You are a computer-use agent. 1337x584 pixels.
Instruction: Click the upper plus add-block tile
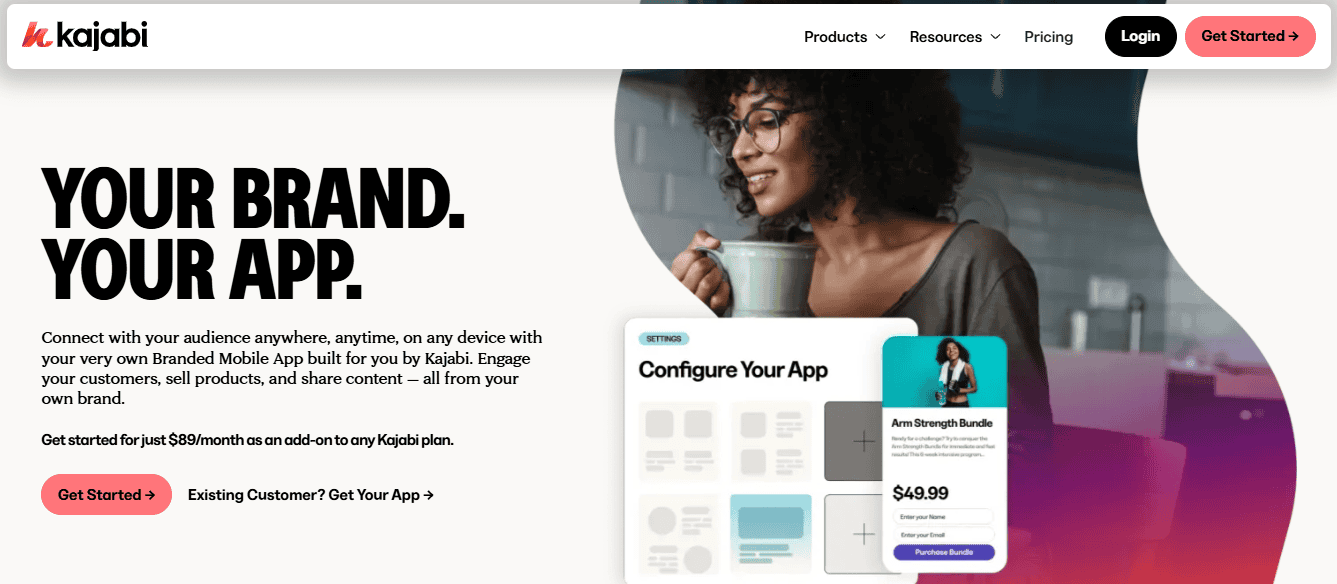pos(852,441)
